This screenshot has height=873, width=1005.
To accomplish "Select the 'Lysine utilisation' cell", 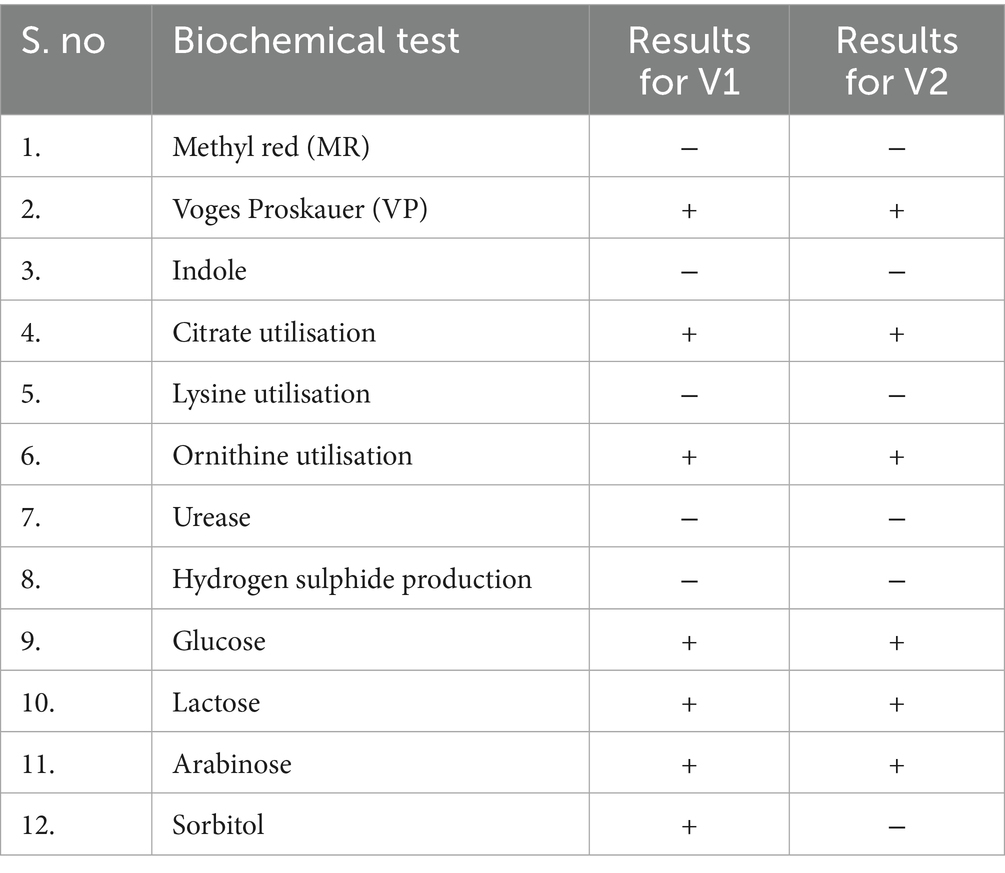I will 271,394.
